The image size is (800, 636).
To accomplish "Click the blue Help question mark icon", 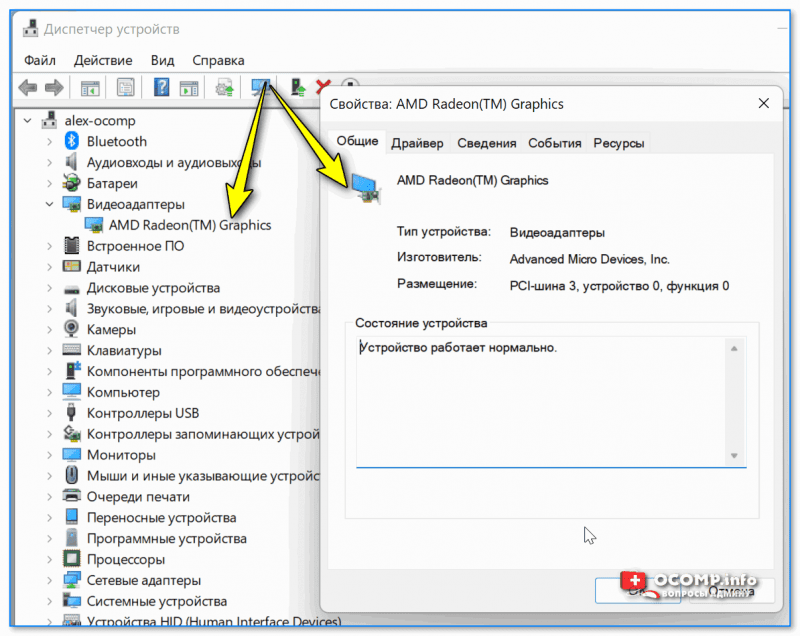I will click(161, 87).
